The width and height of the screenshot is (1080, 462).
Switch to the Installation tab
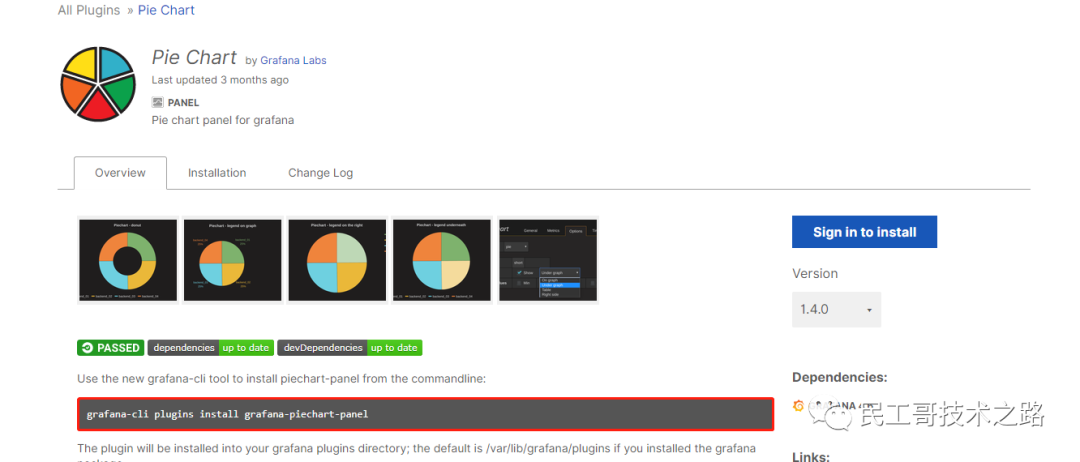point(217,173)
